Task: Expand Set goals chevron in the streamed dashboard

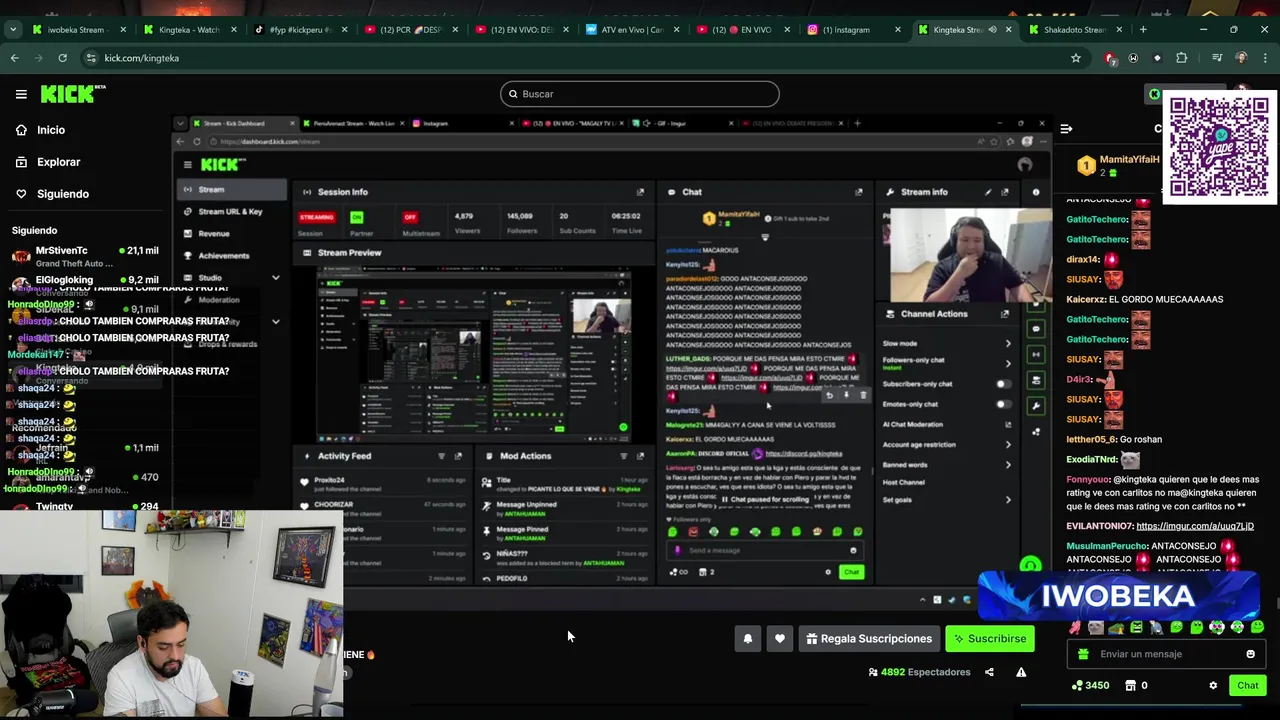Action: point(1008,500)
